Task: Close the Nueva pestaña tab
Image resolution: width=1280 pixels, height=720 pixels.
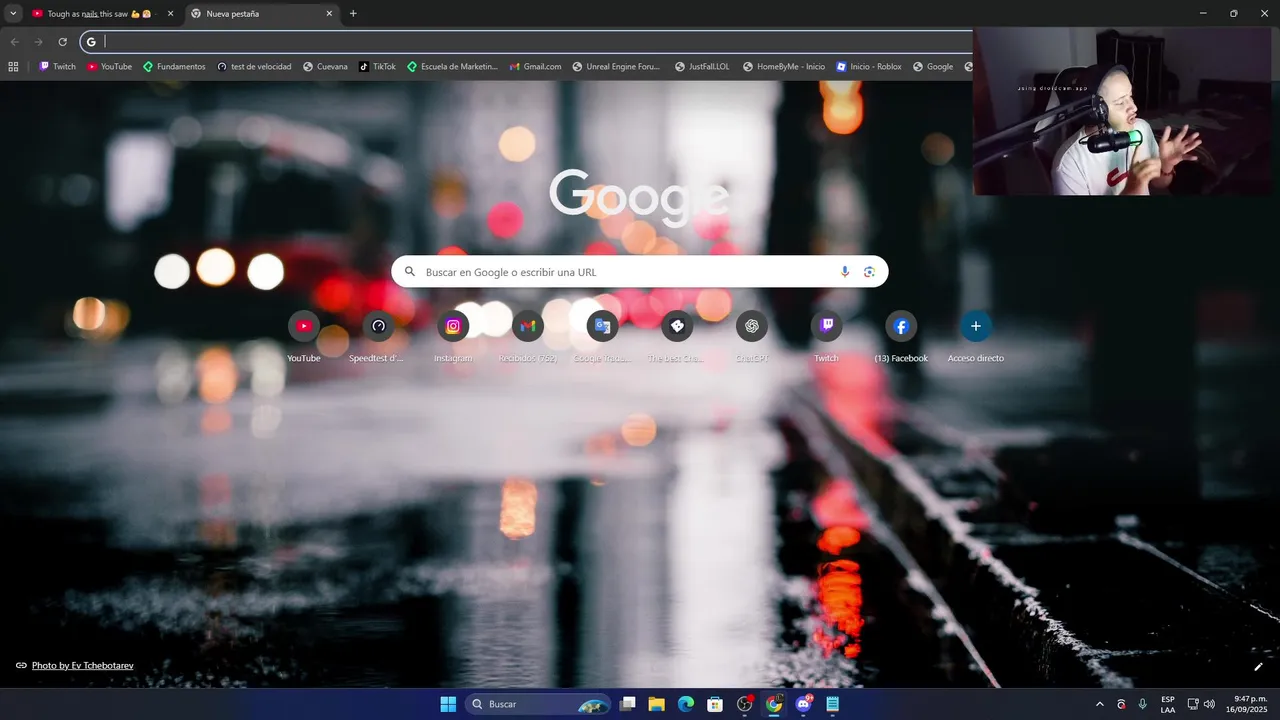Action: click(x=329, y=14)
